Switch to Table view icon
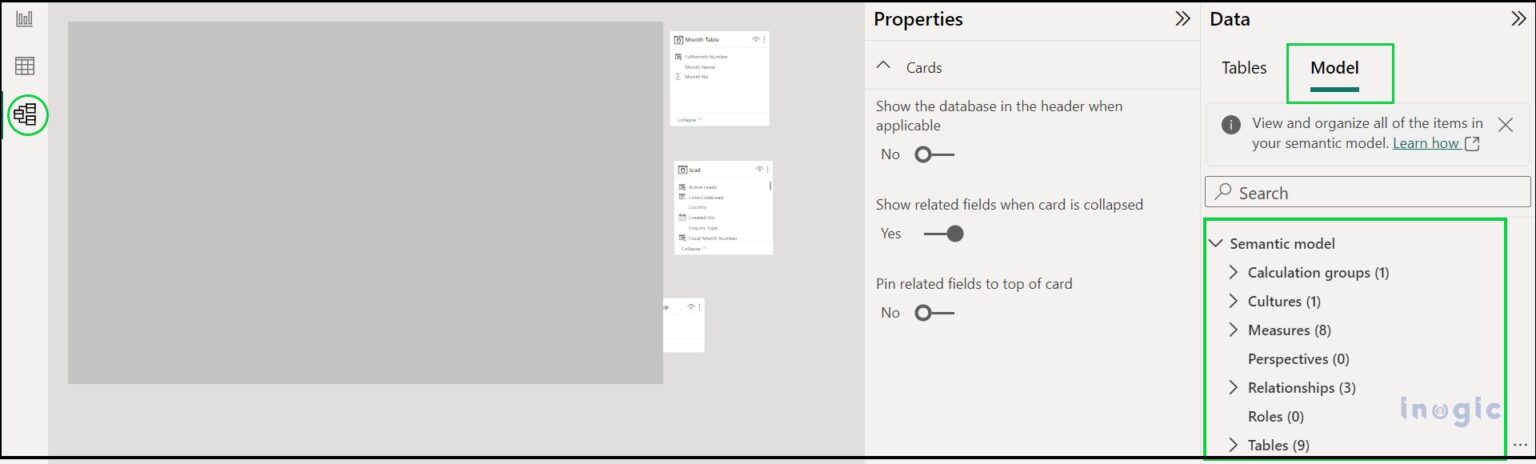The width and height of the screenshot is (1536, 464). coord(24,66)
